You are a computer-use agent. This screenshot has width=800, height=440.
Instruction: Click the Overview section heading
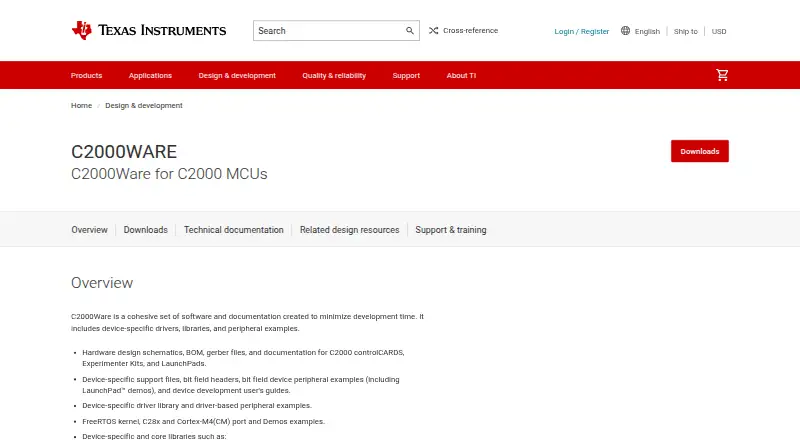click(102, 283)
